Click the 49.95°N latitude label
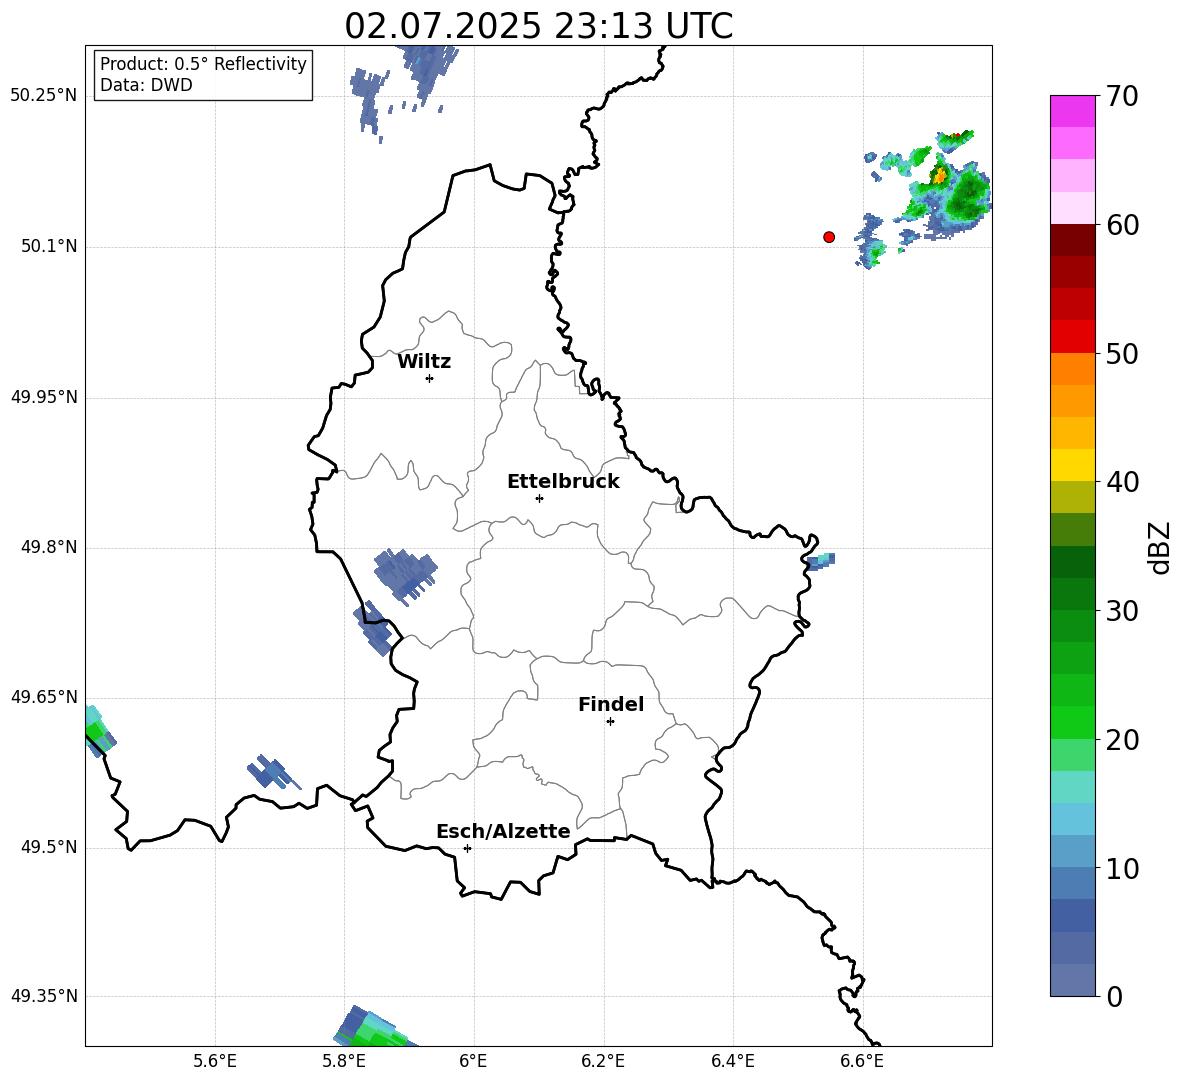The width and height of the screenshot is (1184, 1081). coord(44,397)
